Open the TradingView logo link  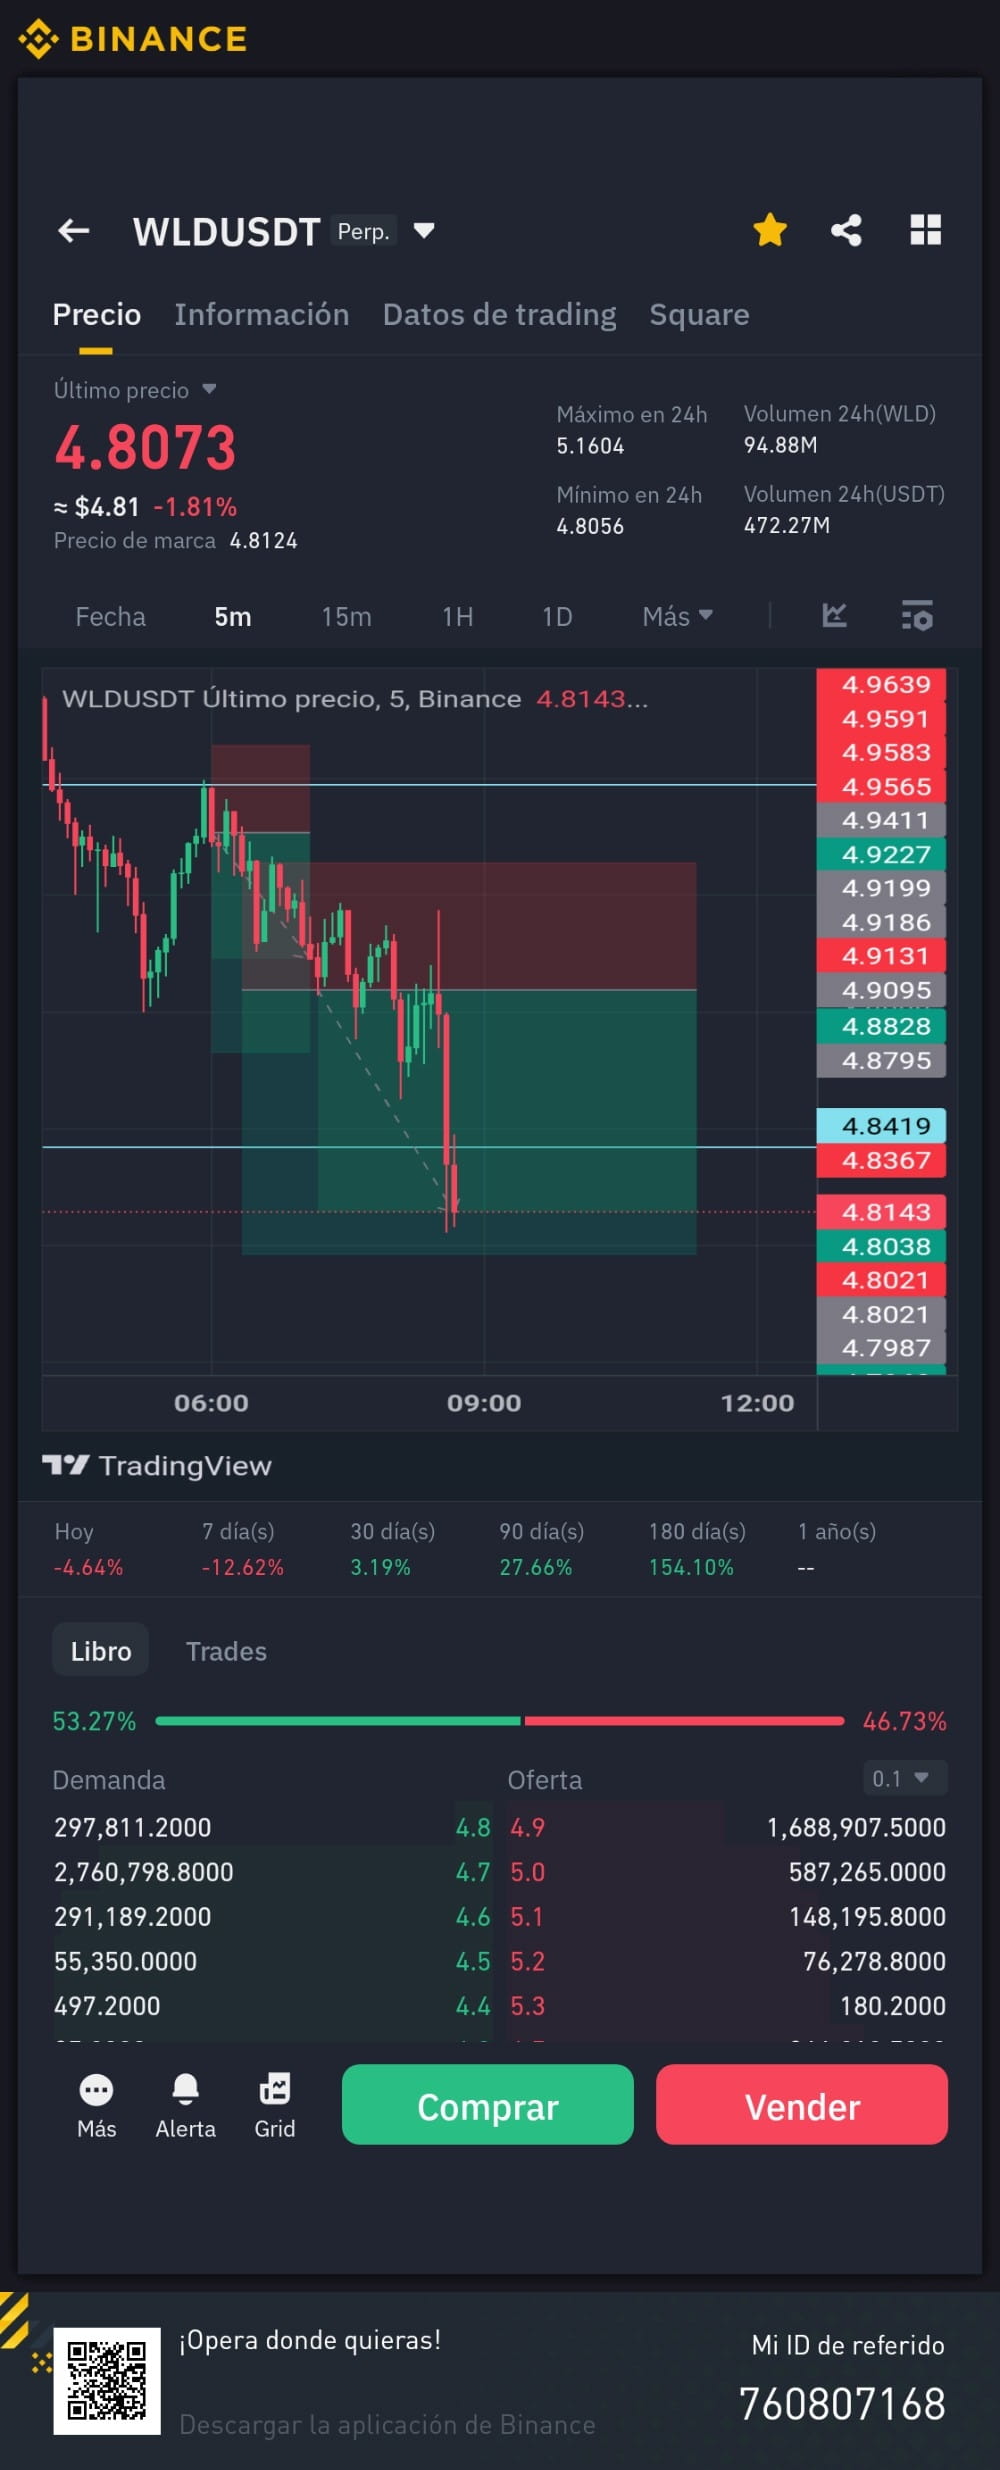pos(157,1466)
